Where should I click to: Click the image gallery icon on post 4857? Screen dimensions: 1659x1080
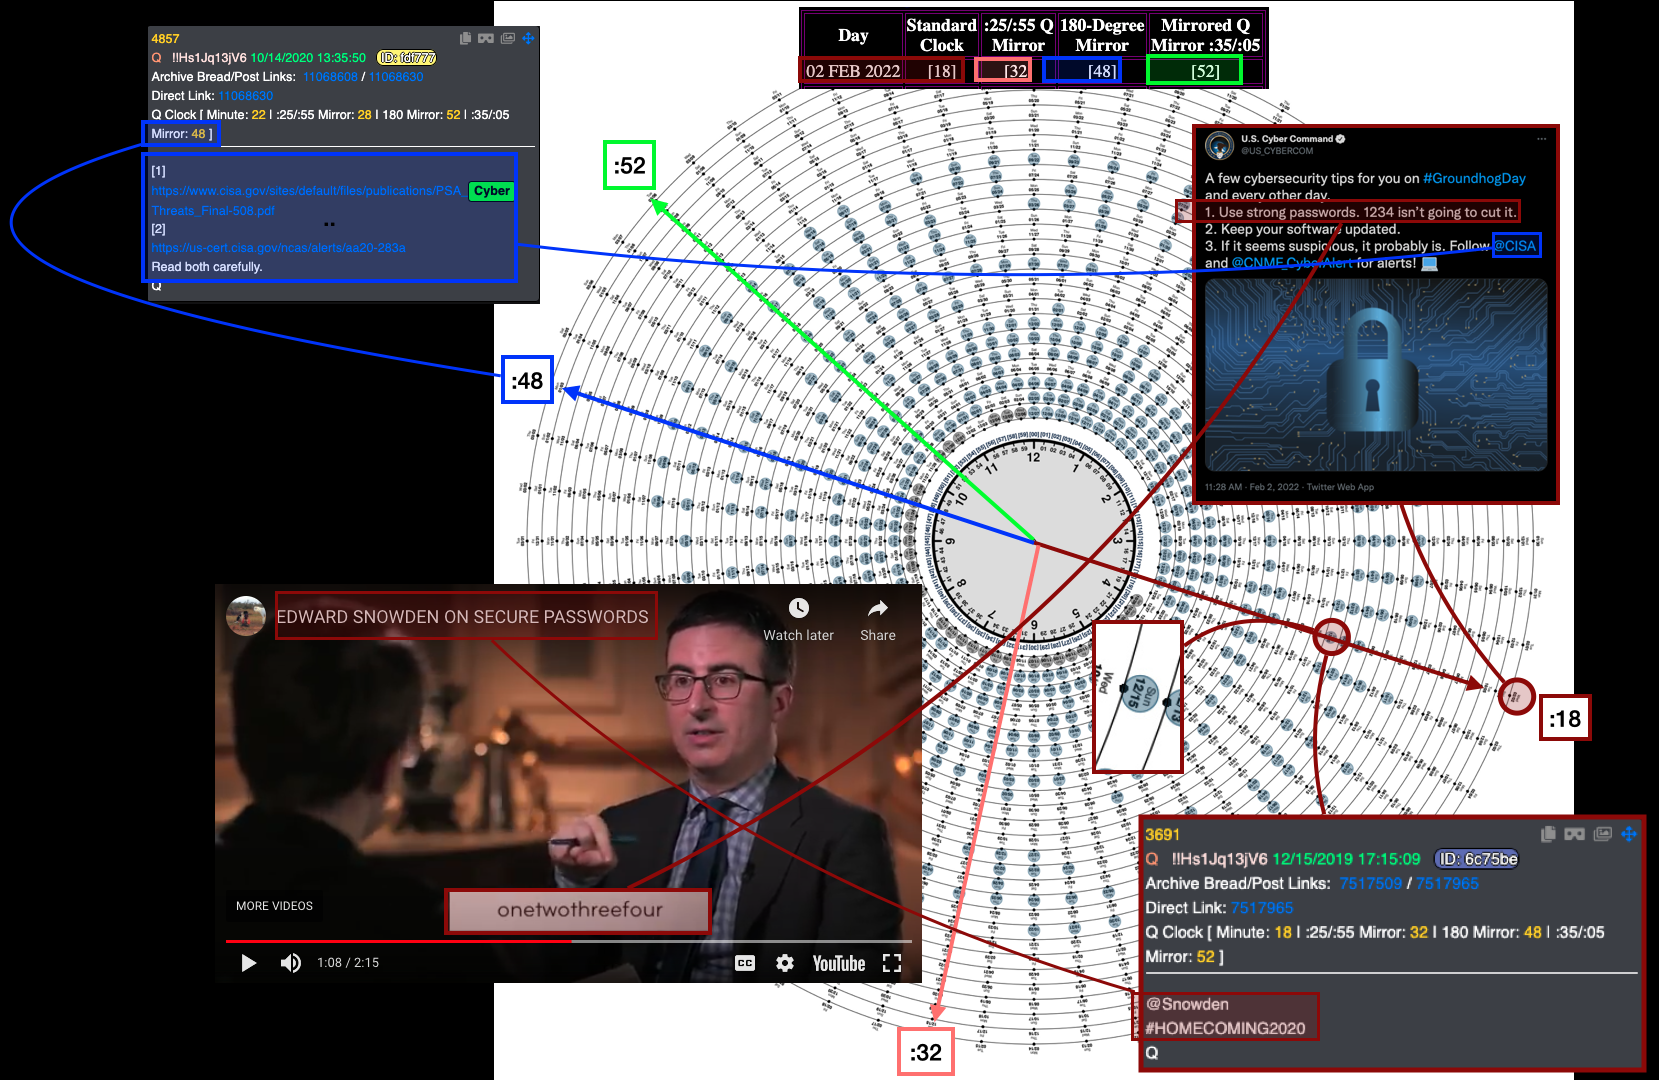508,38
